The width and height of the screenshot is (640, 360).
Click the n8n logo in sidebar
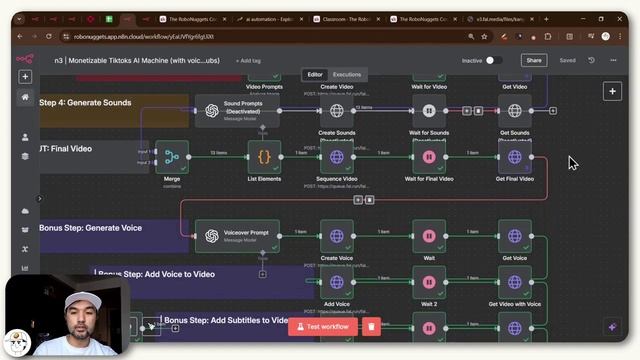(25, 59)
